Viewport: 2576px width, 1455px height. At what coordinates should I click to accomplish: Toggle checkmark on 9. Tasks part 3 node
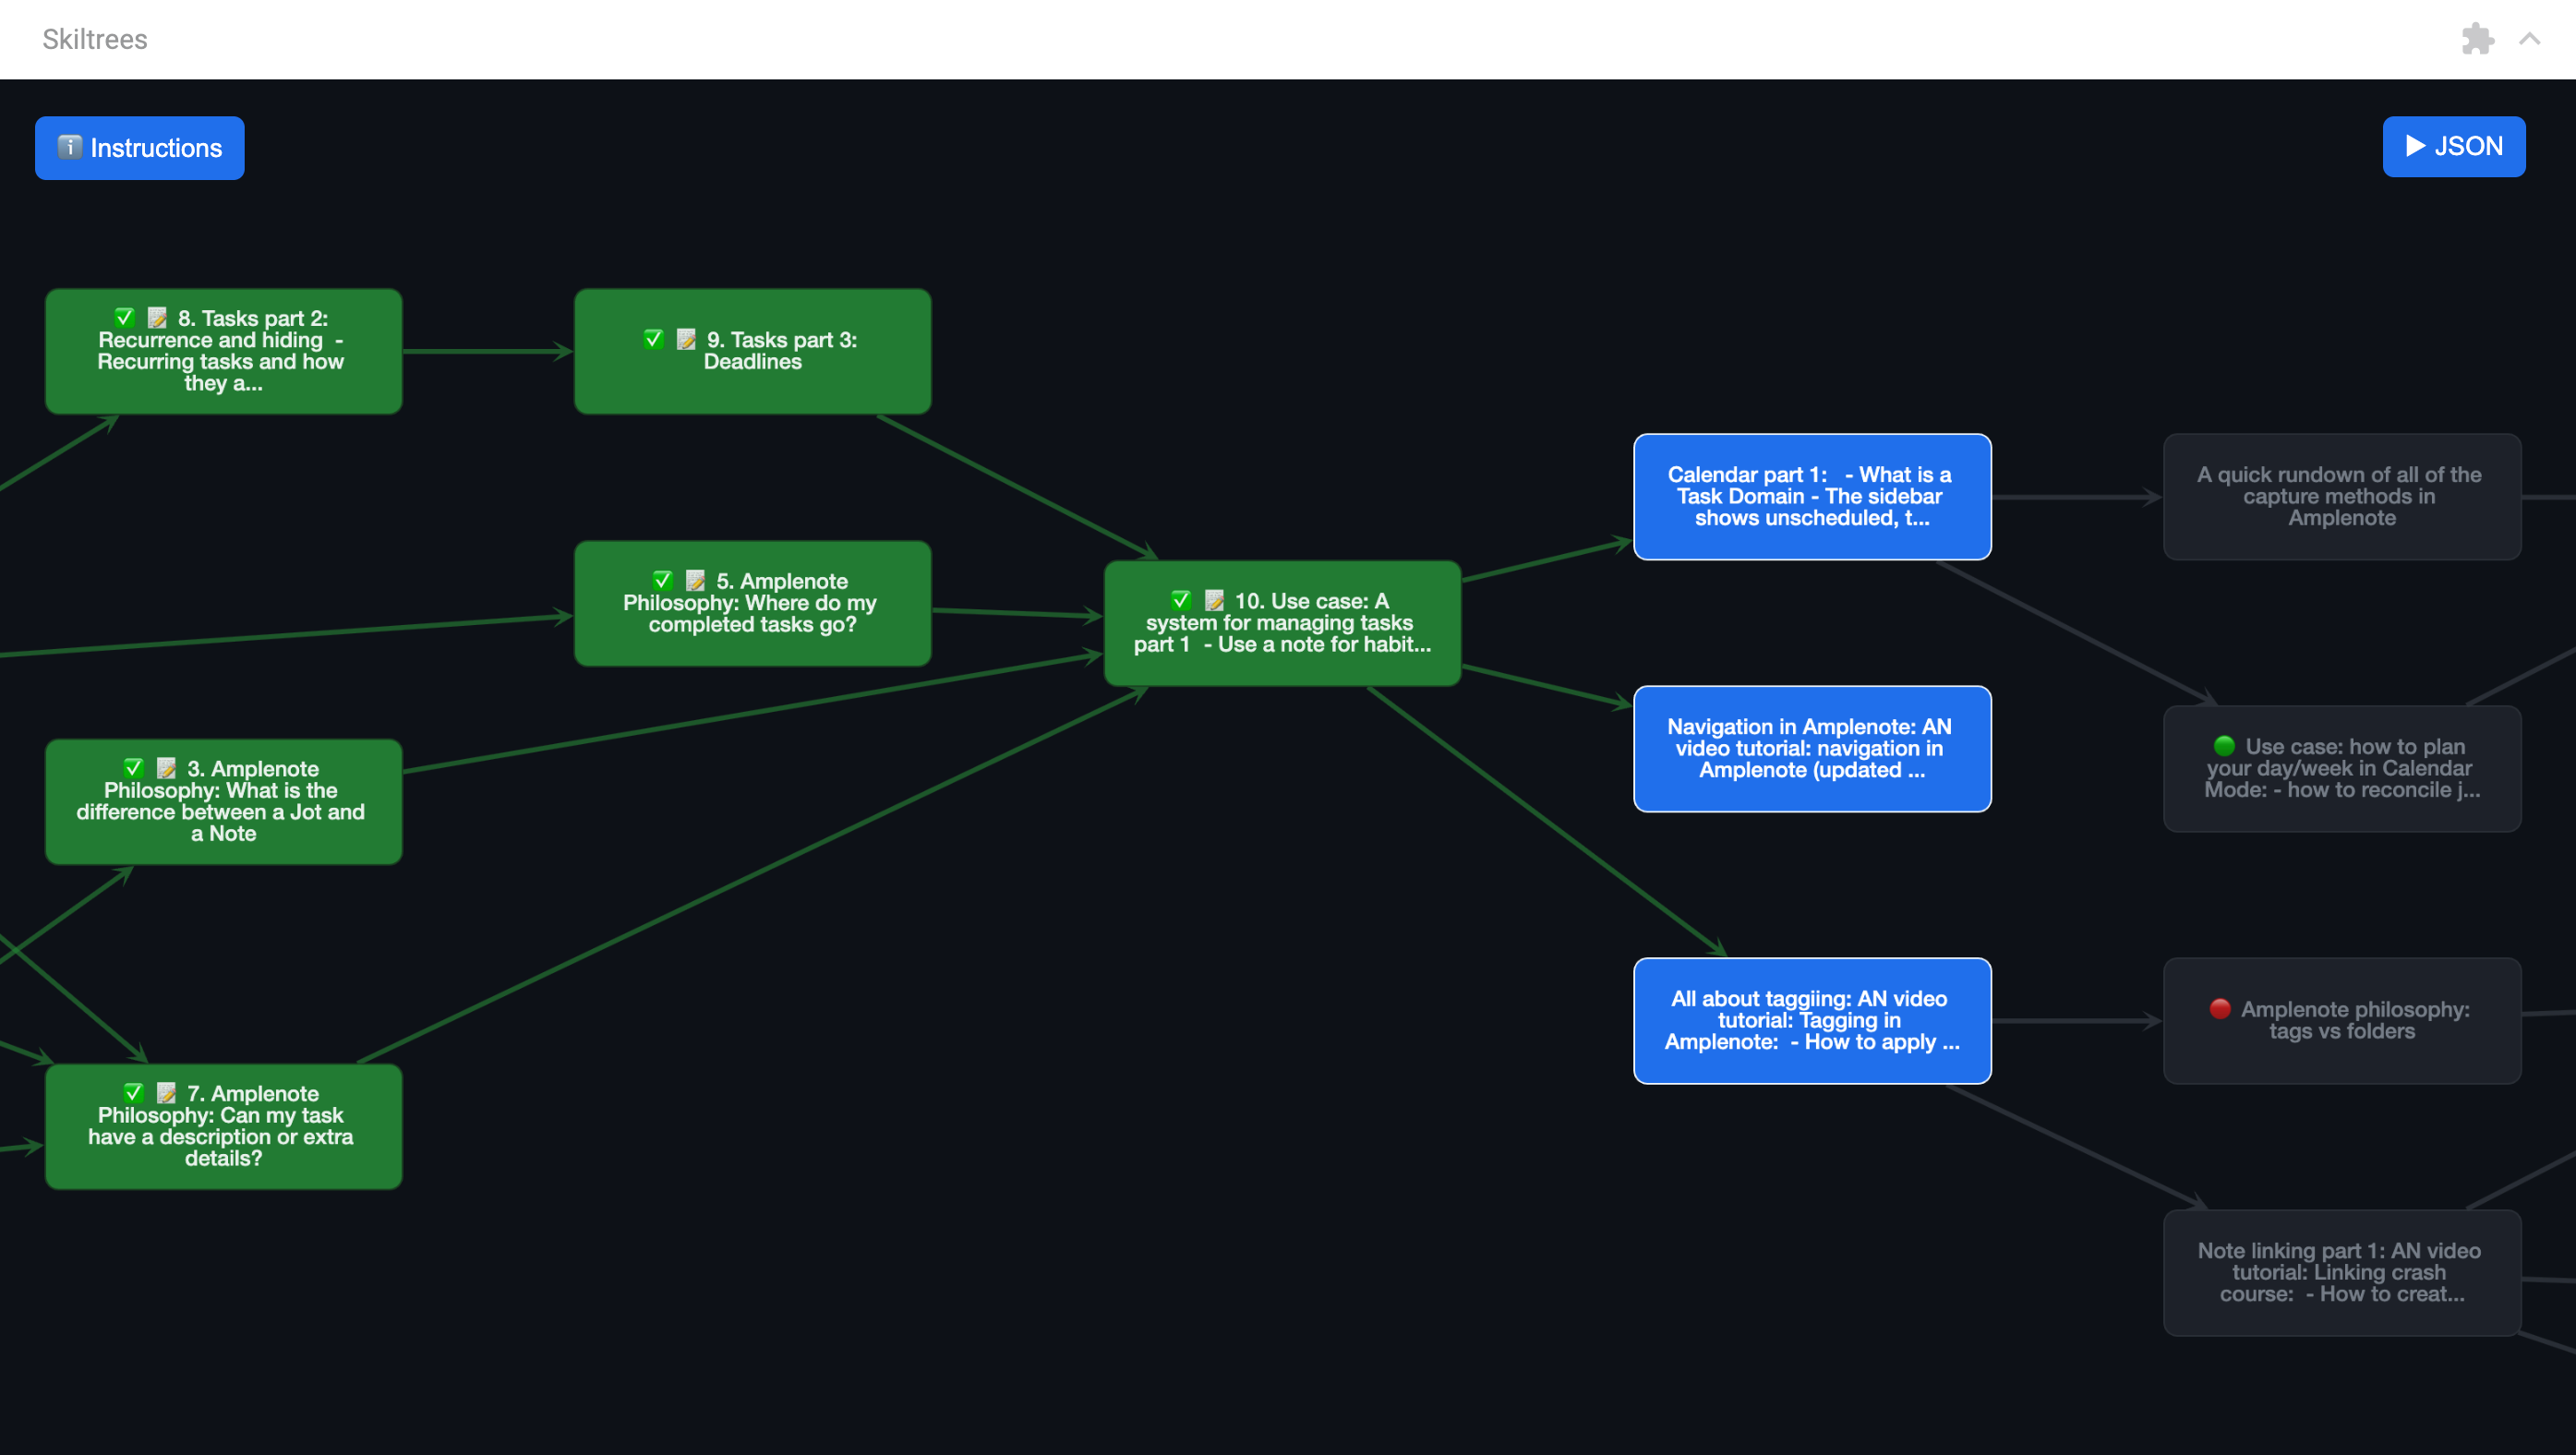point(653,340)
